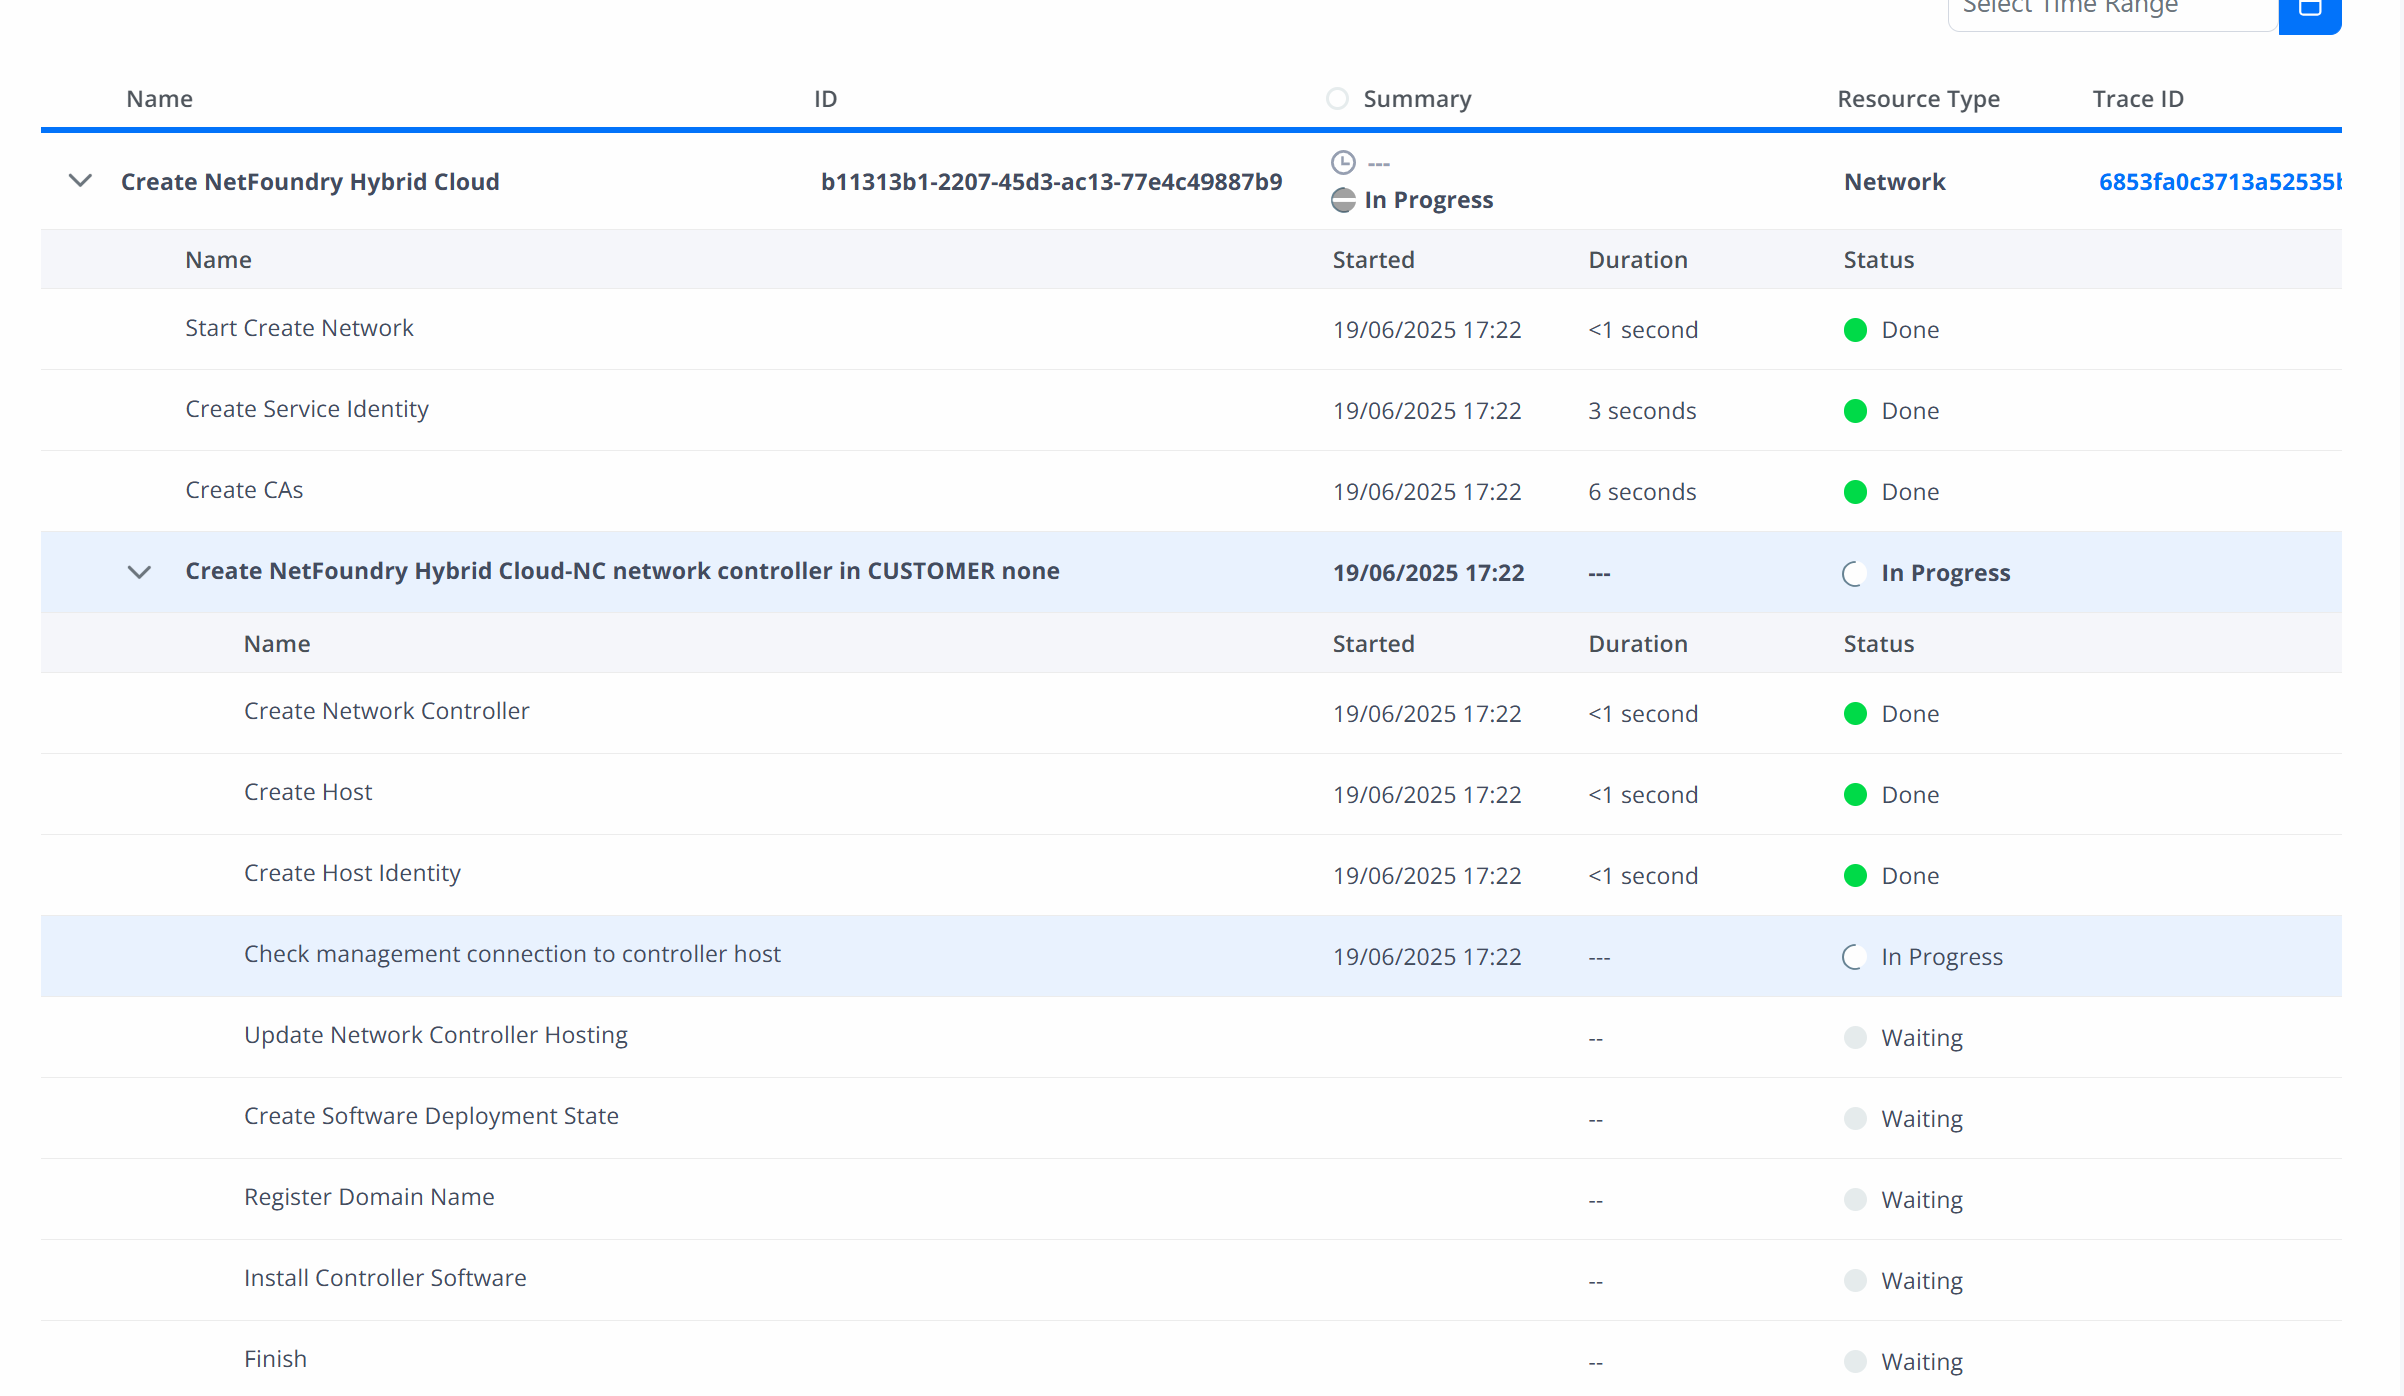Click the In Progress summary status text
The height and width of the screenshot is (1396, 2404).
click(x=1428, y=200)
